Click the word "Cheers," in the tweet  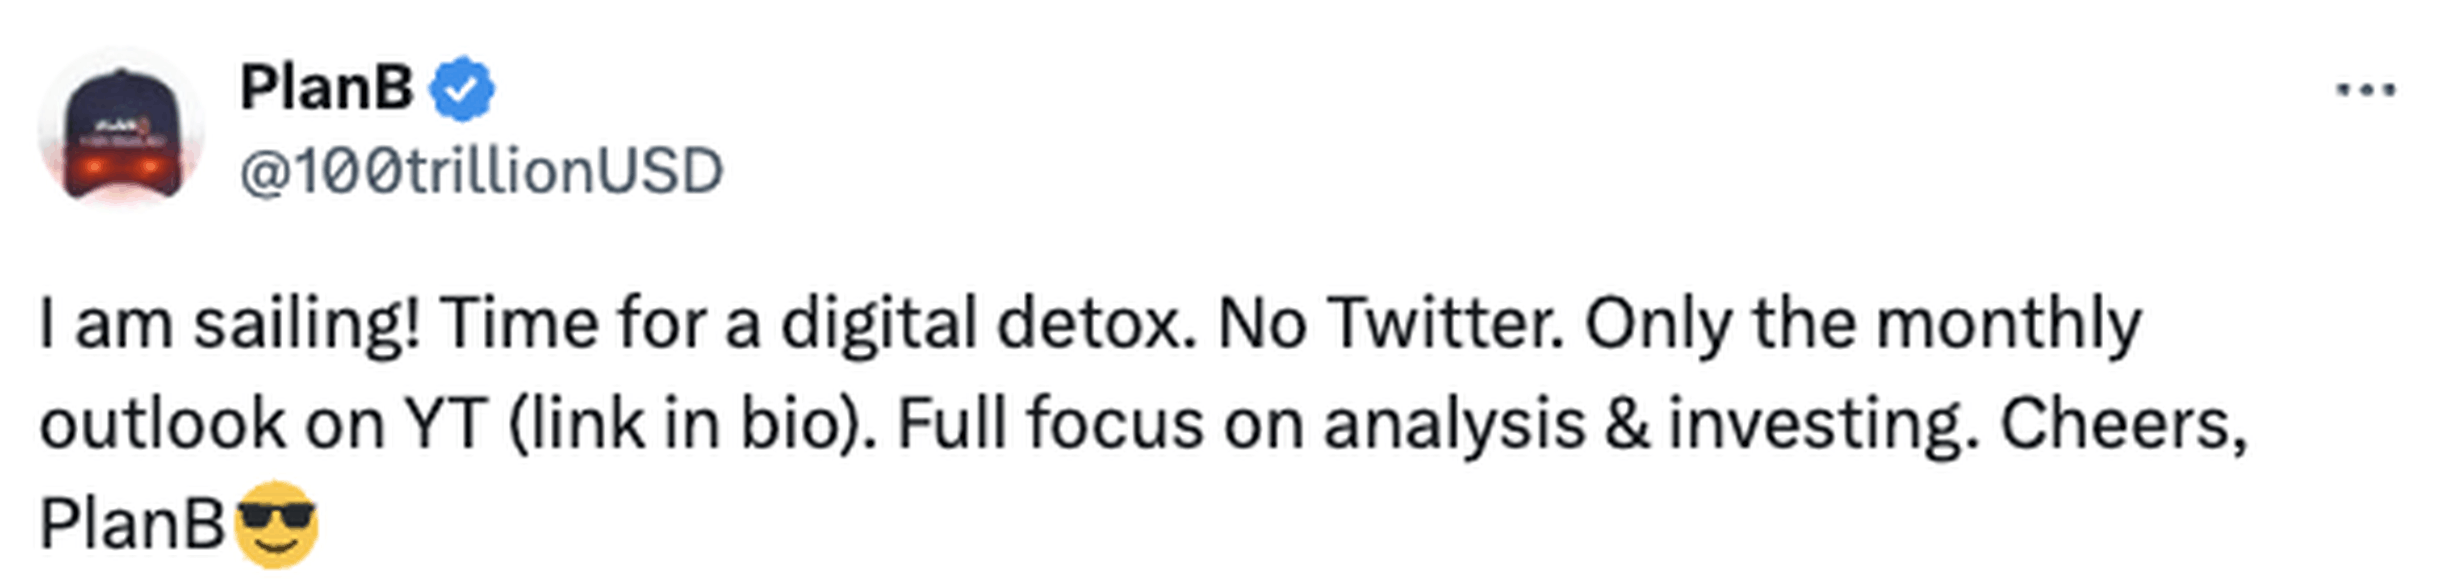[x=2123, y=425]
